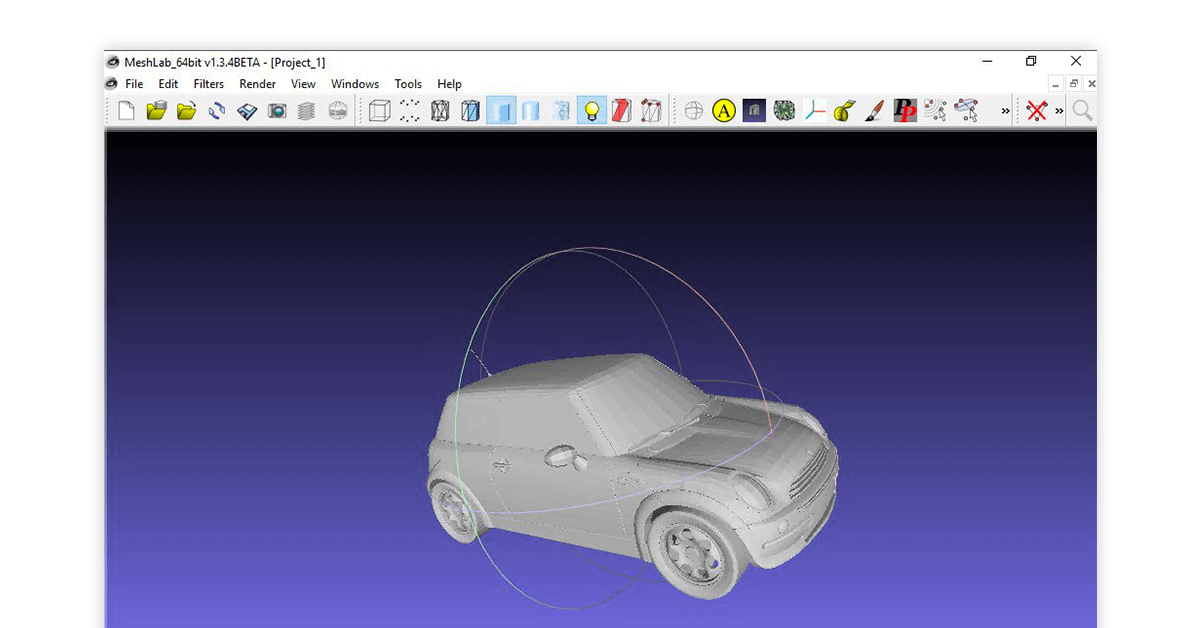Select flat shading render mode
1200x628 pixels.
[531, 111]
